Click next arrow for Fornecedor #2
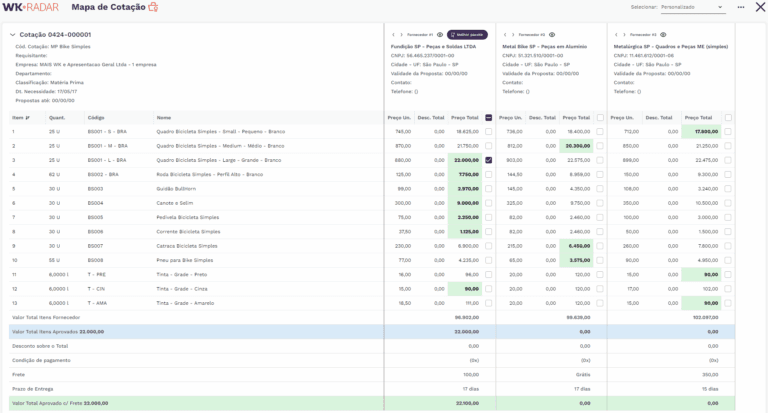Viewport: 768px width, 413px height. [x=512, y=34]
